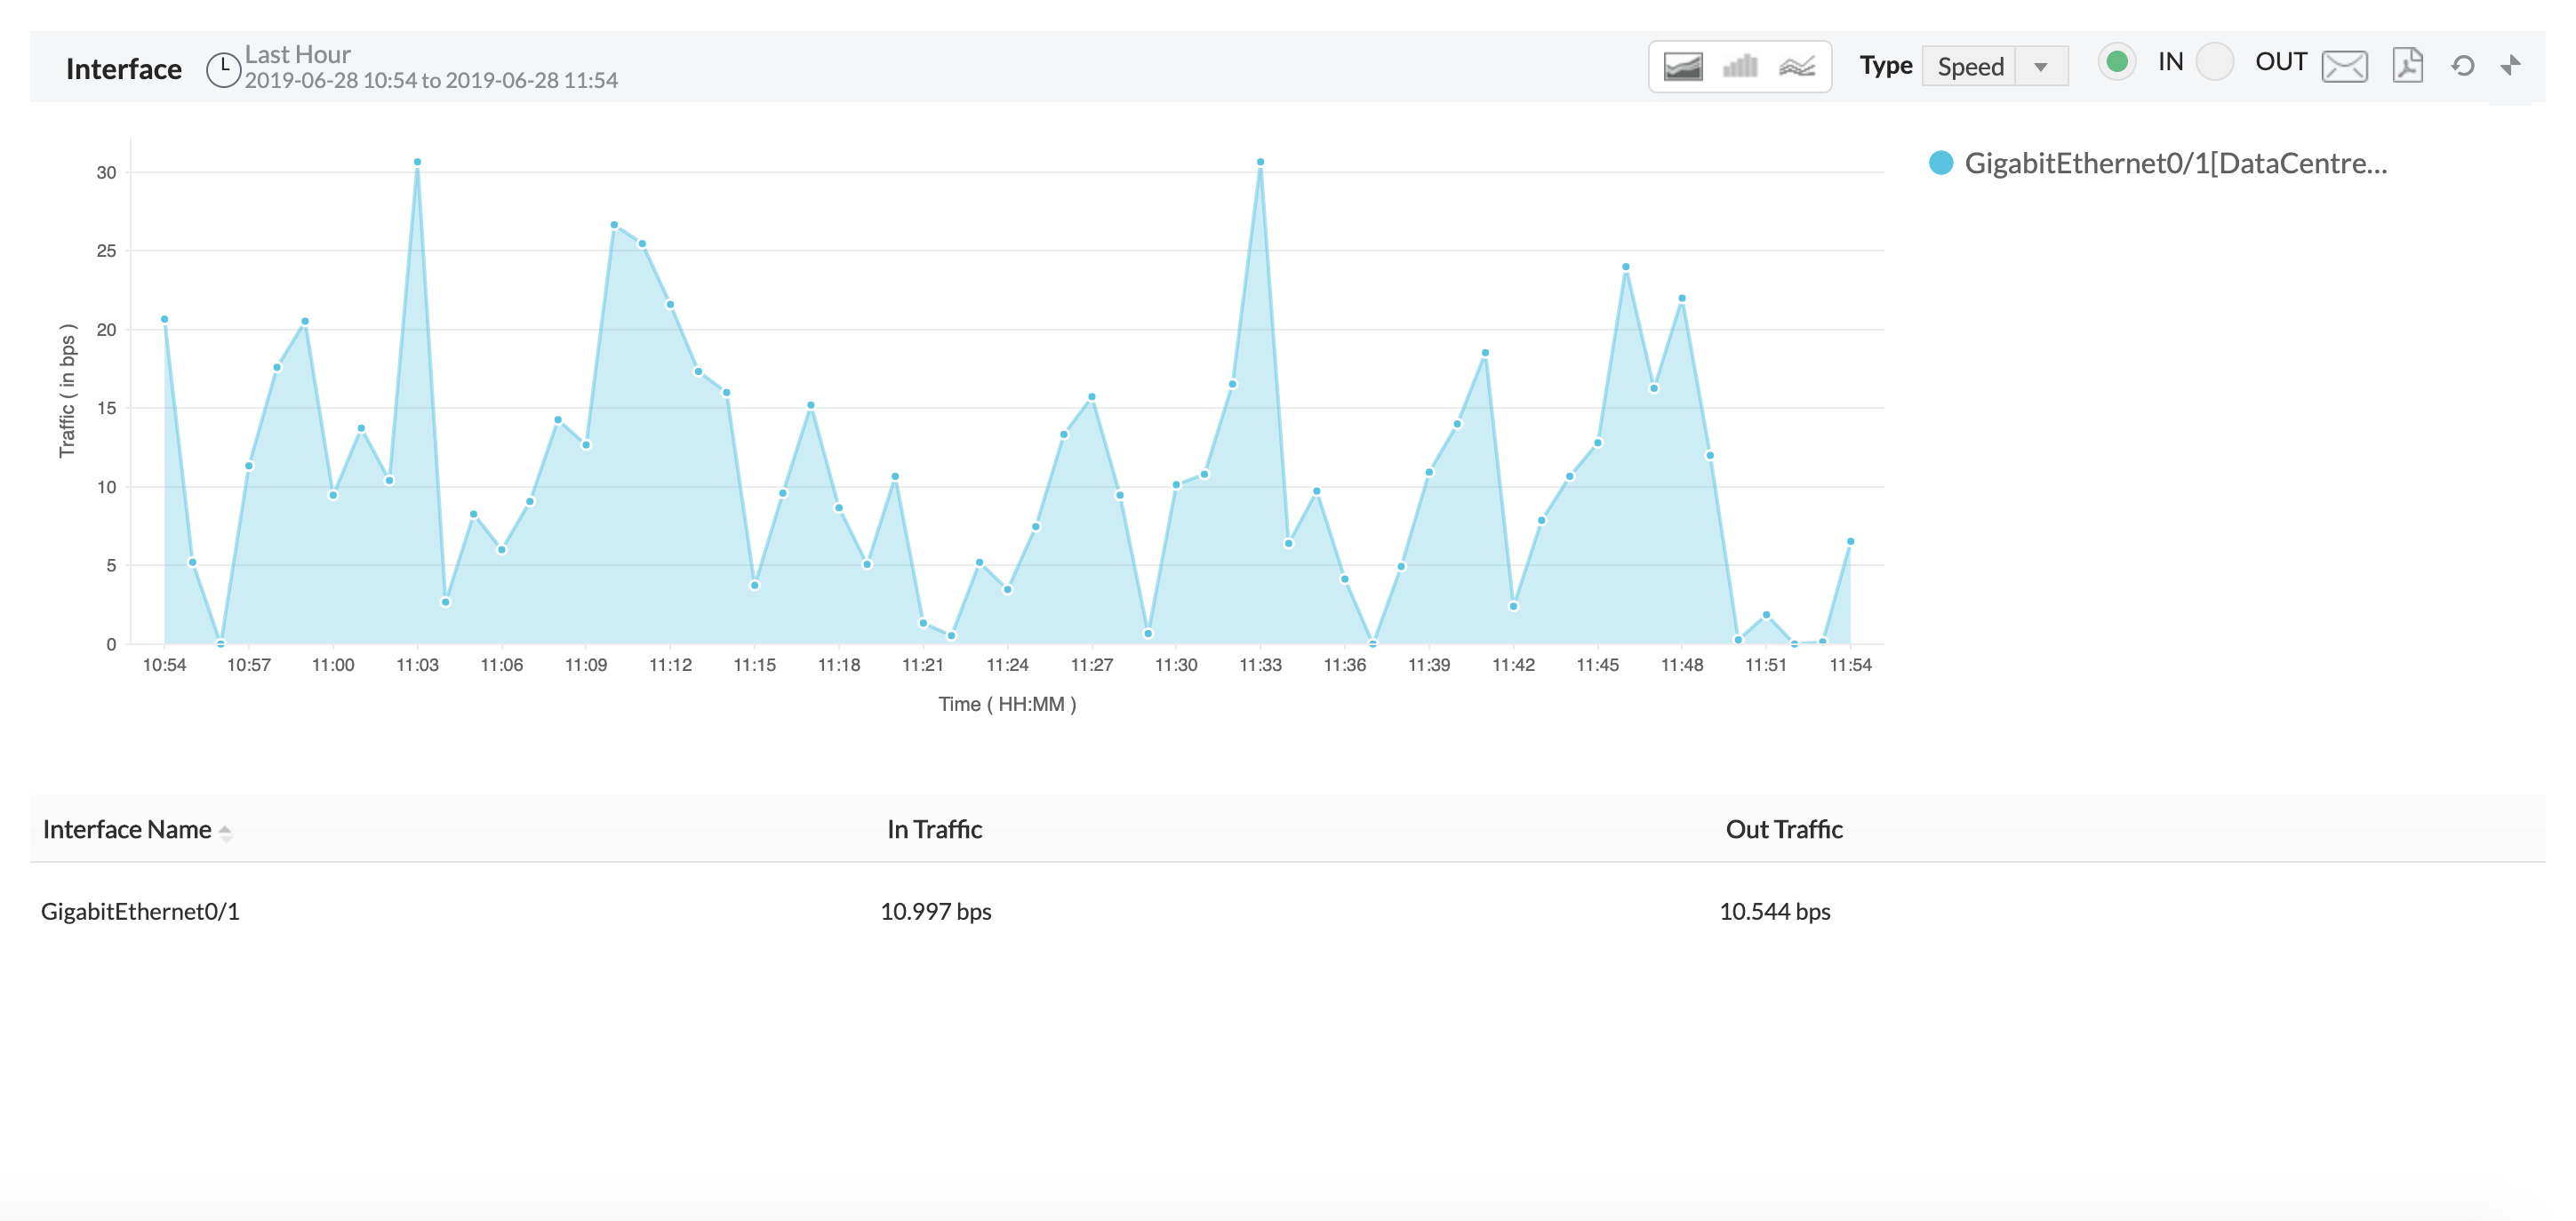2576x1221 pixels.
Task: Click the Last Hour time range text
Action: (298, 54)
